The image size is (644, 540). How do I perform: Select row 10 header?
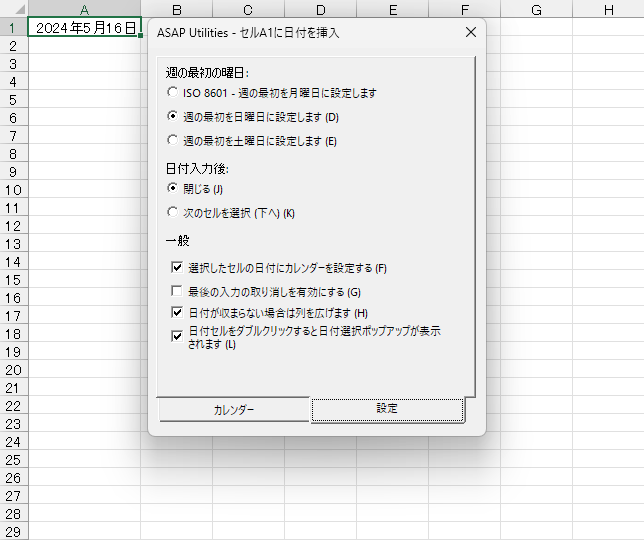click(x=14, y=189)
